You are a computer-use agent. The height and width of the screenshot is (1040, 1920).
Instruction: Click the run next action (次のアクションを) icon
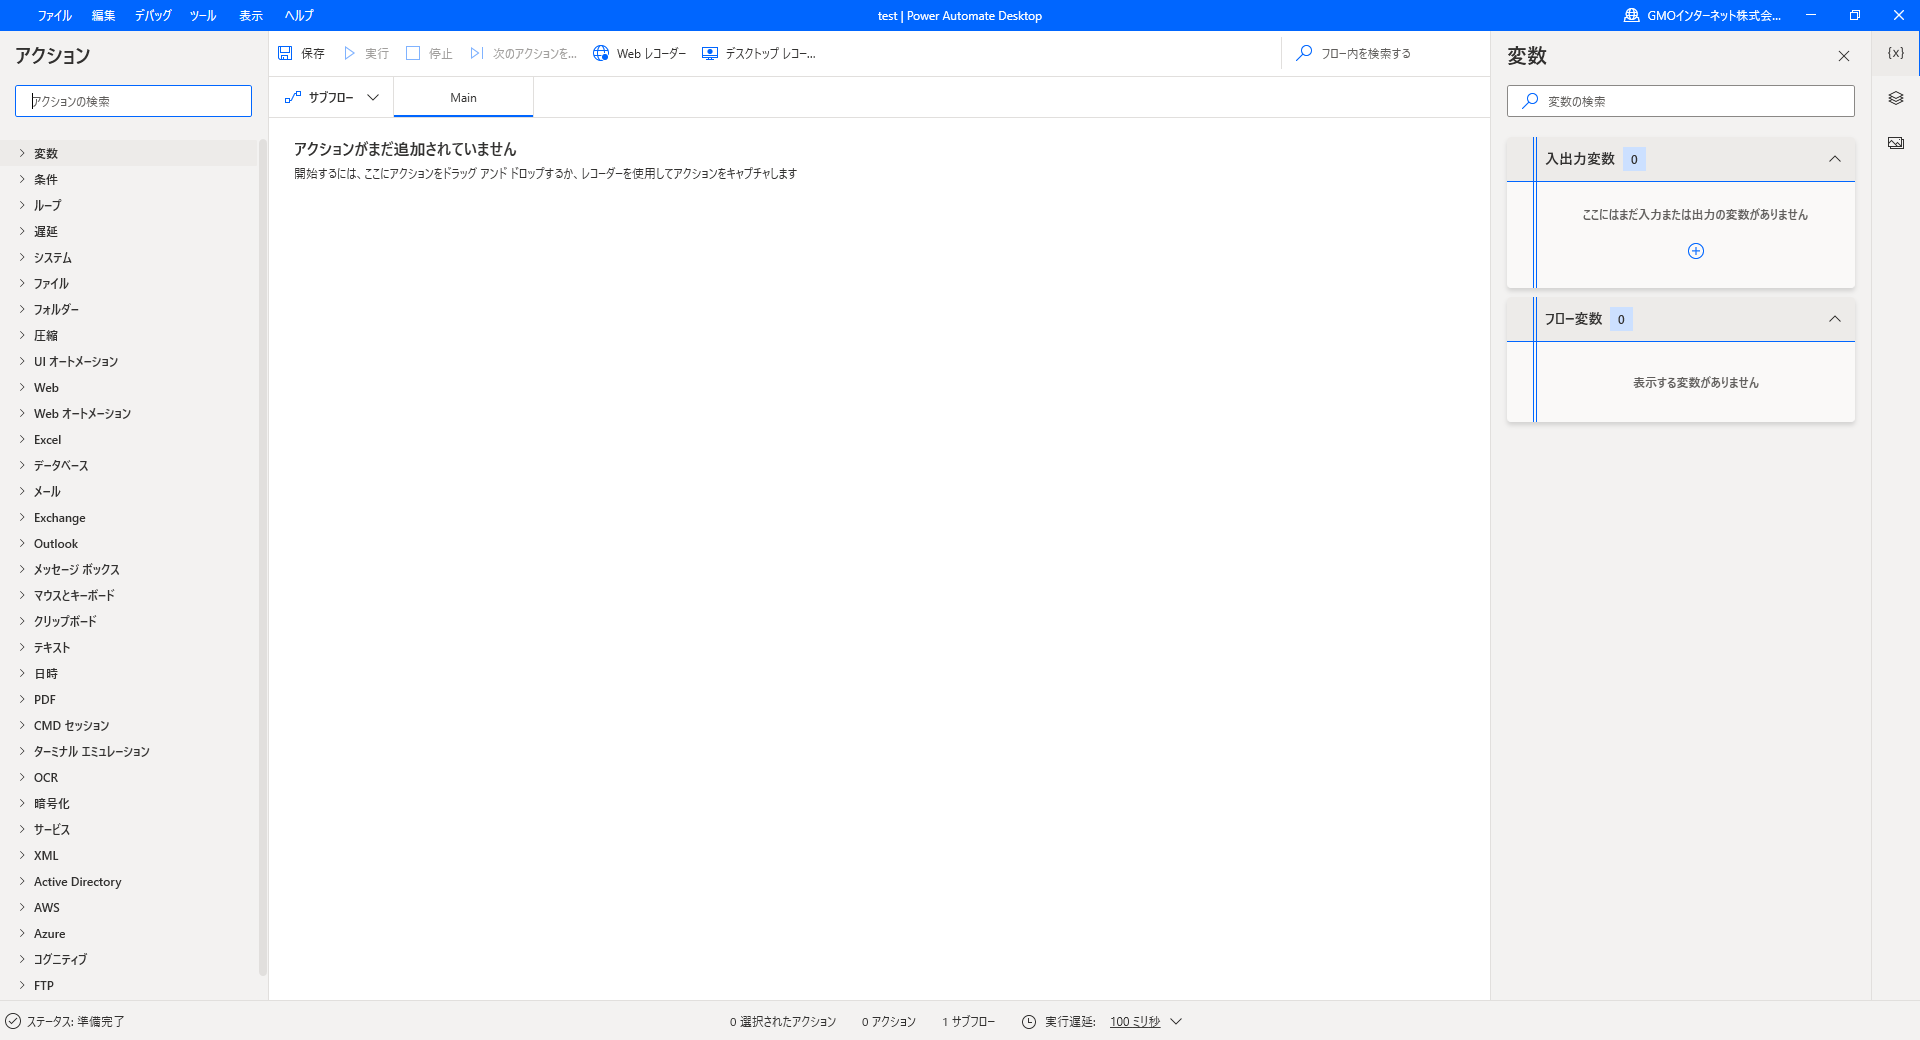click(477, 53)
